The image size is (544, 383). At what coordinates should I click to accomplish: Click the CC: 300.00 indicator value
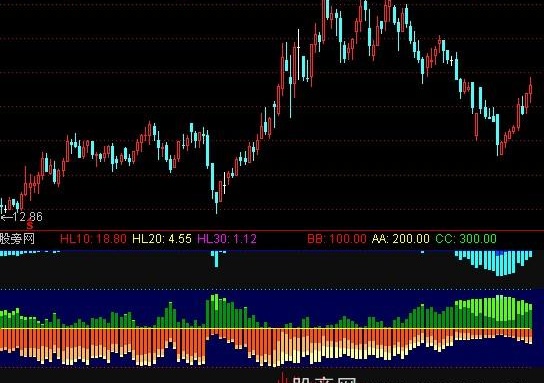(x=466, y=239)
